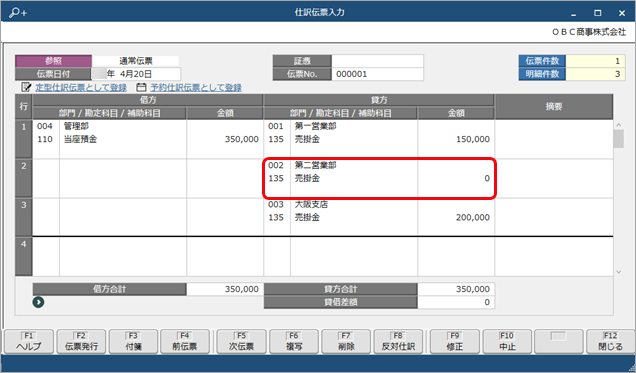The width and height of the screenshot is (636, 373).
Task: Click 当座預金 account in row 1
Action: coord(80,139)
